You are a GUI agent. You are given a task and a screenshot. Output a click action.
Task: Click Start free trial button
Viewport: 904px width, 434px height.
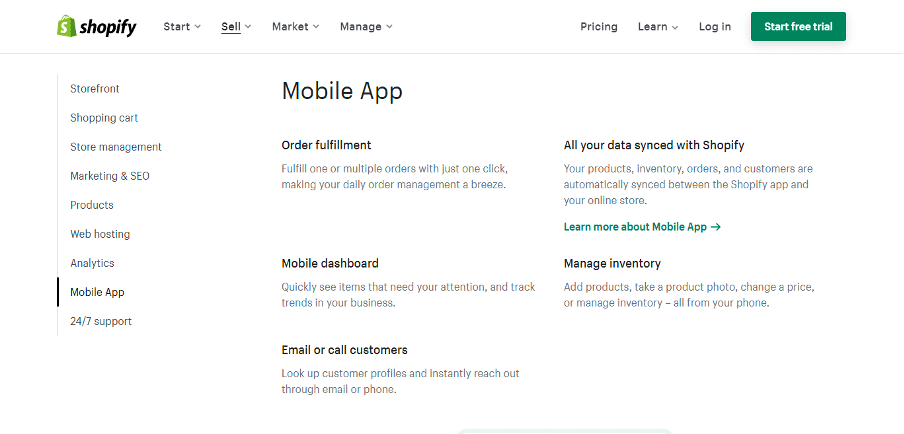pyautogui.click(x=798, y=27)
